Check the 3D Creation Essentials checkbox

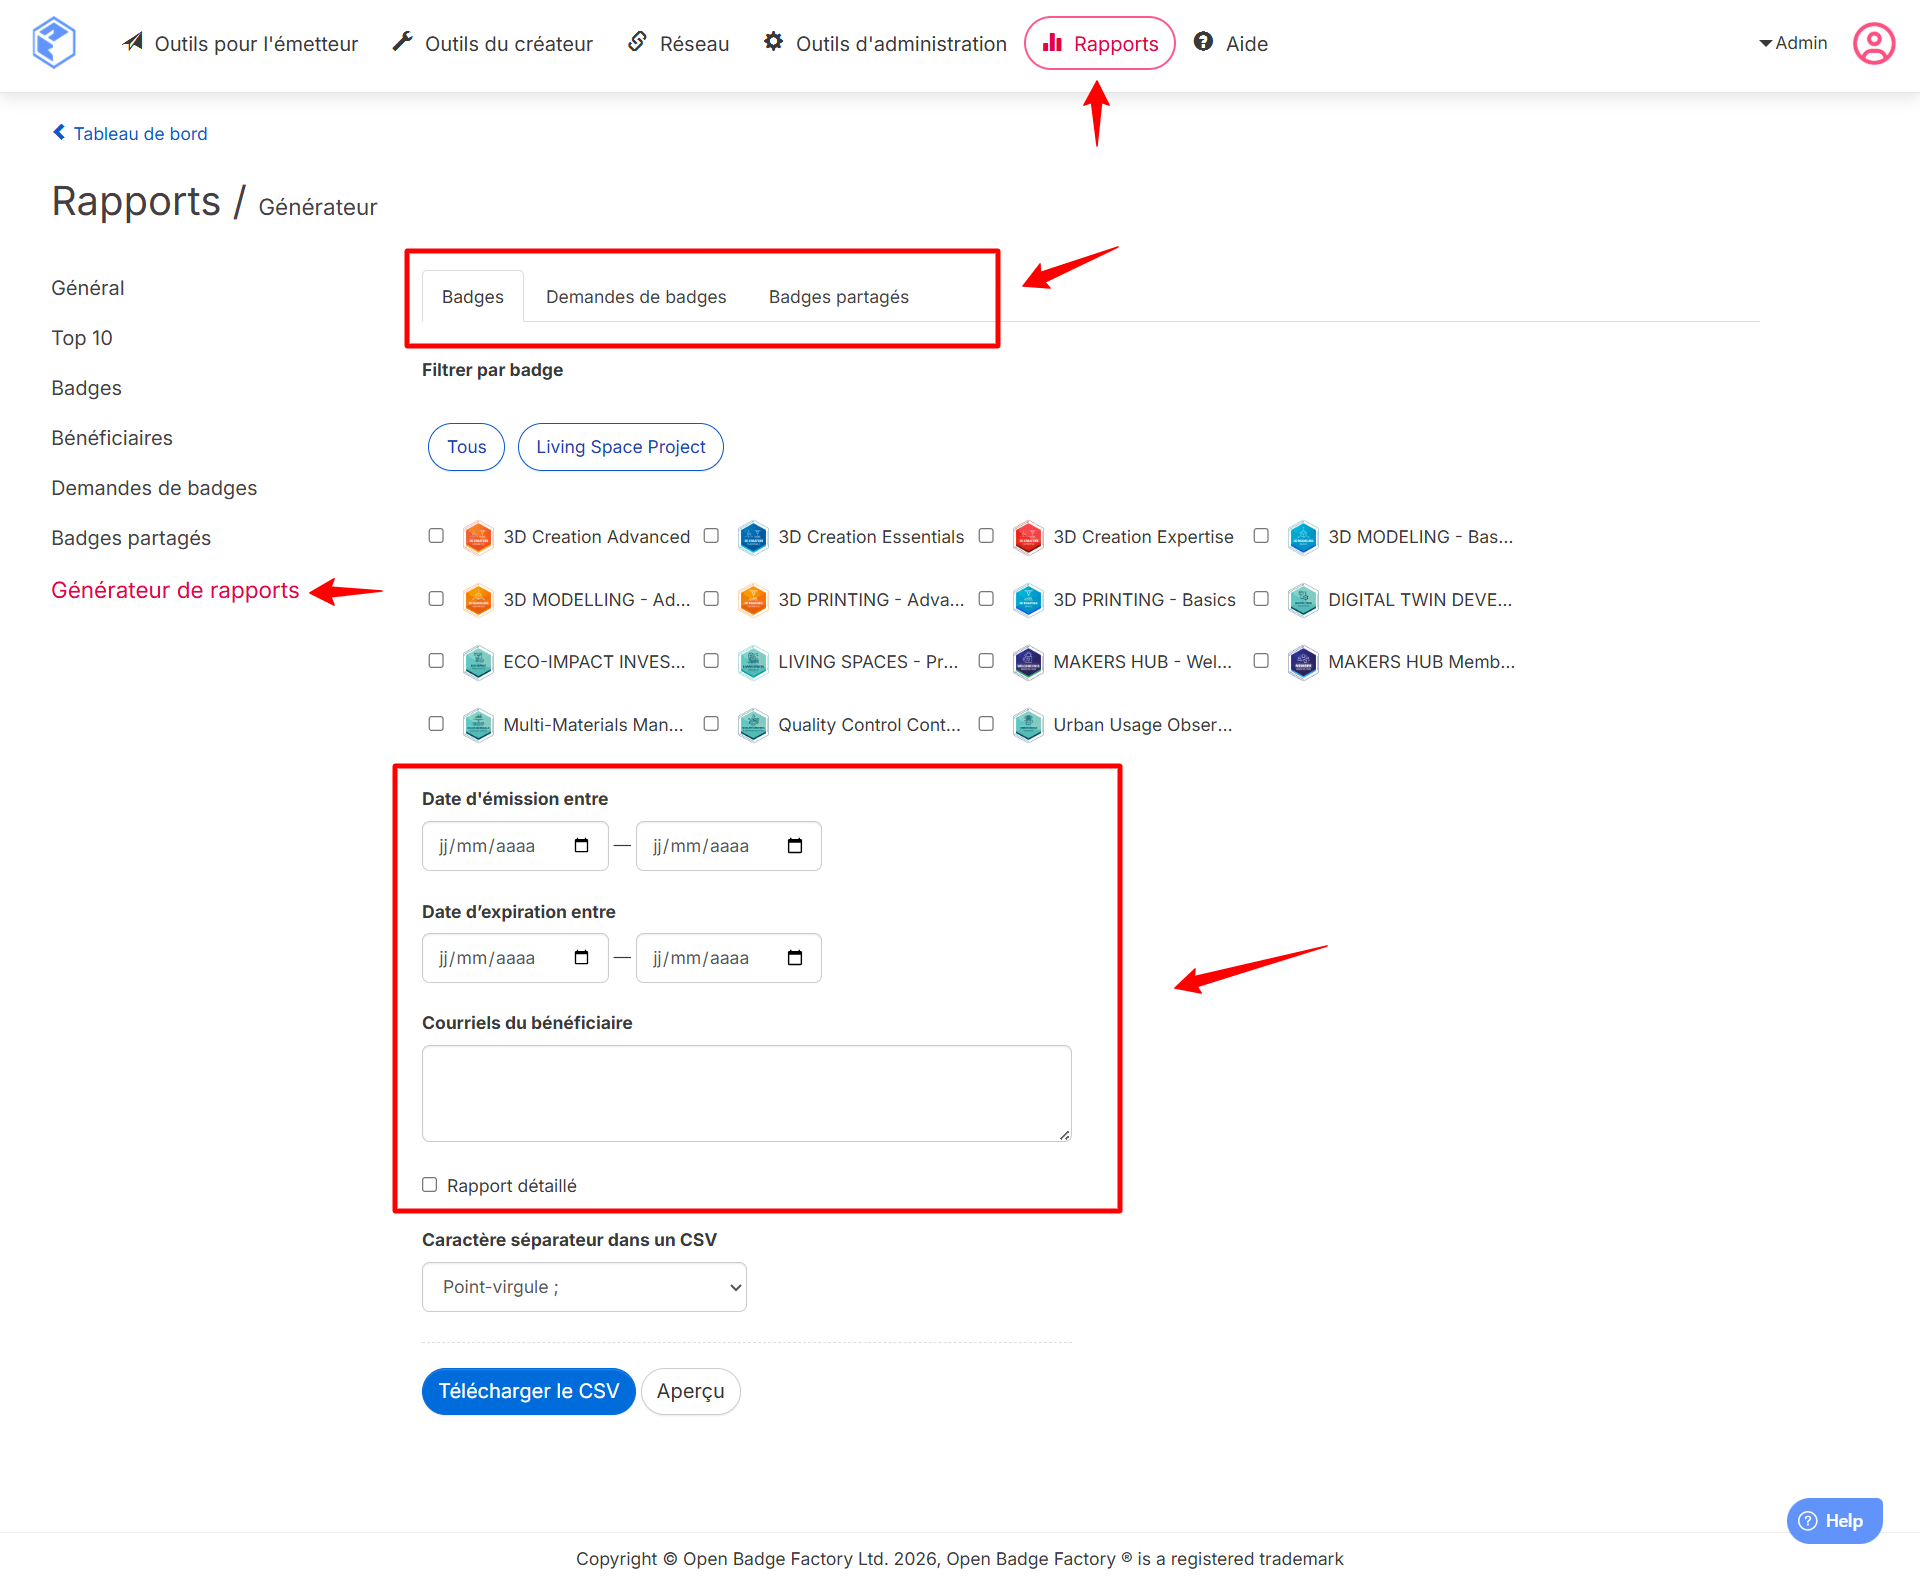711,536
